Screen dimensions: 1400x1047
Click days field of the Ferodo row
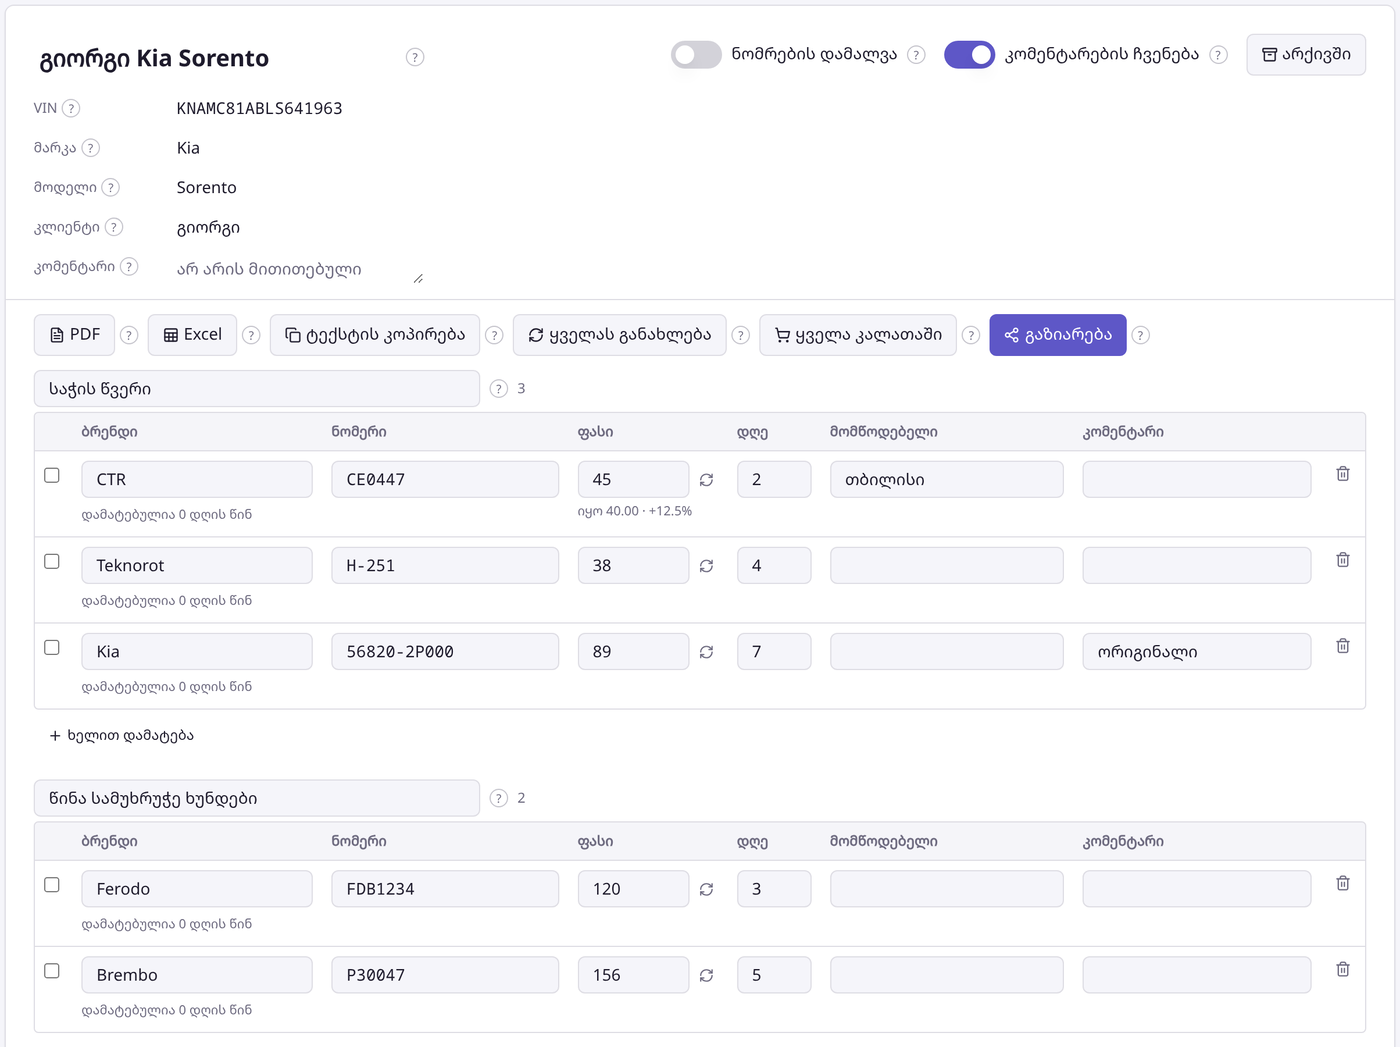pyautogui.click(x=774, y=889)
